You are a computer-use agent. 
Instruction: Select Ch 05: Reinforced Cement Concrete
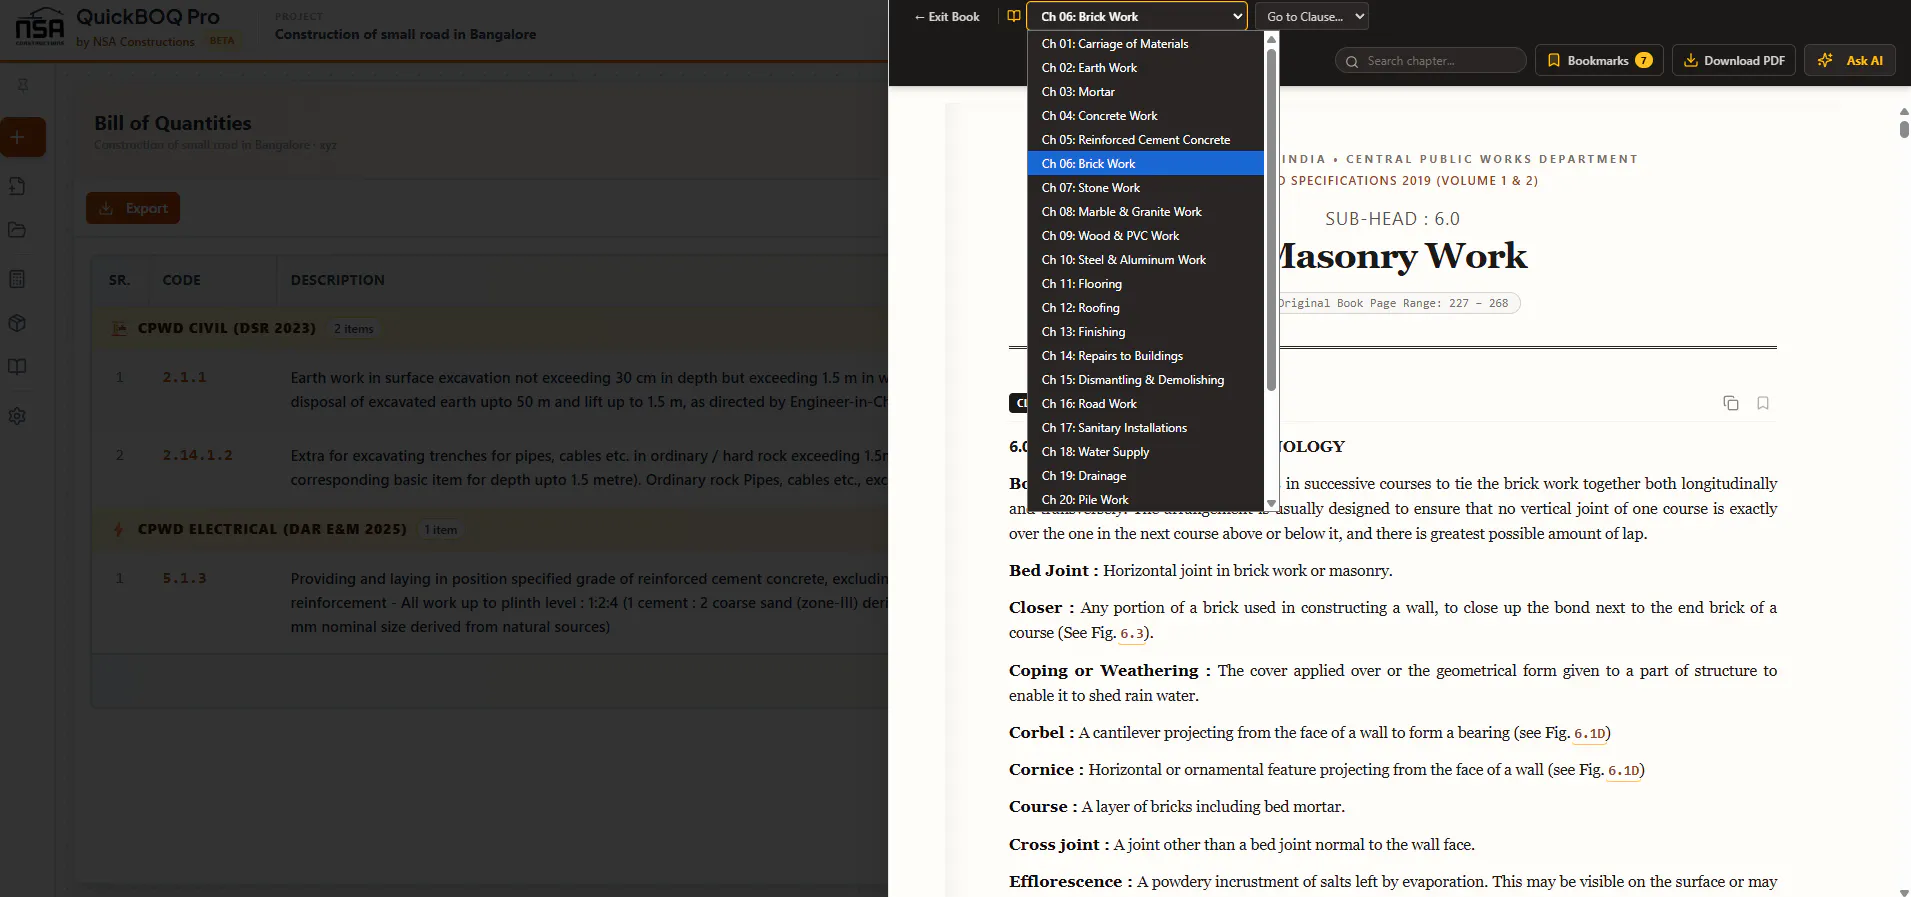pyautogui.click(x=1146, y=140)
